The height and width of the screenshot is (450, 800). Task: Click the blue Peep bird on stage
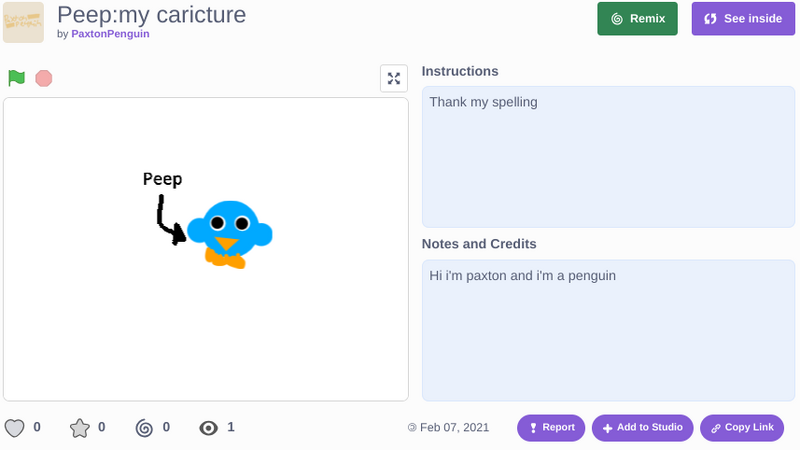pyautogui.click(x=230, y=234)
